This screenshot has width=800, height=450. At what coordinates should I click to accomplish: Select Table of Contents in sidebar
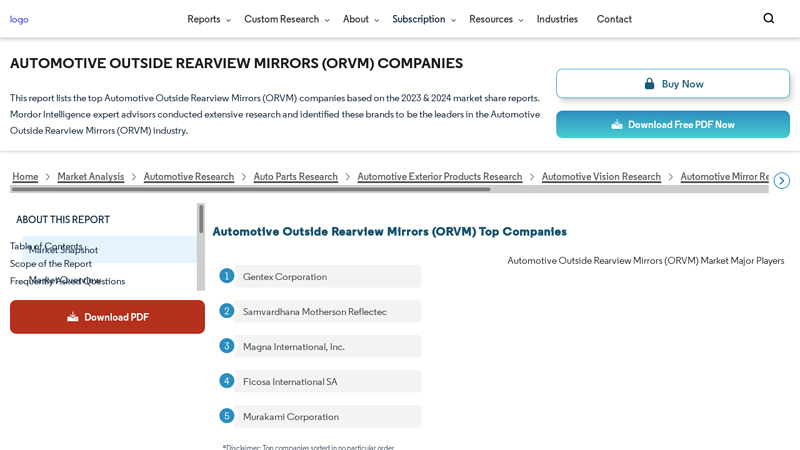coord(46,246)
